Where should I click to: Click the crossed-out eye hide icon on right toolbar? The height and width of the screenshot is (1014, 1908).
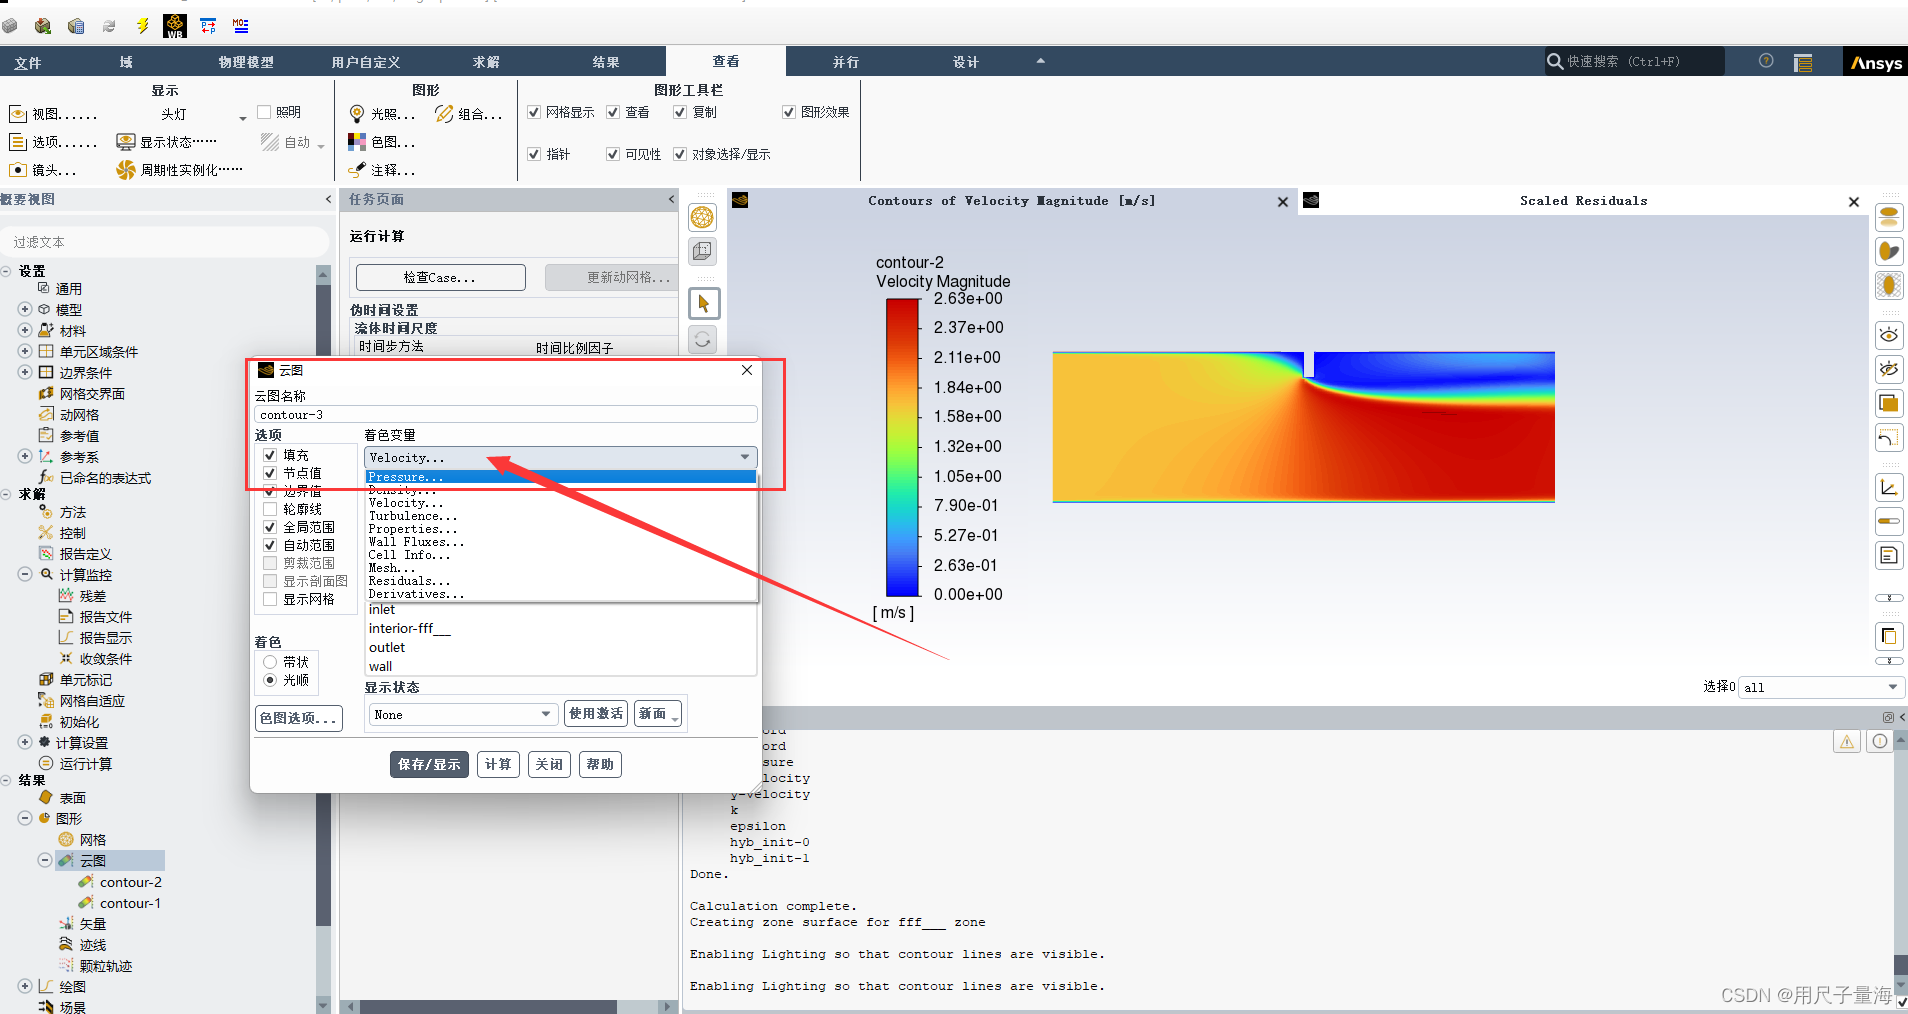1889,369
